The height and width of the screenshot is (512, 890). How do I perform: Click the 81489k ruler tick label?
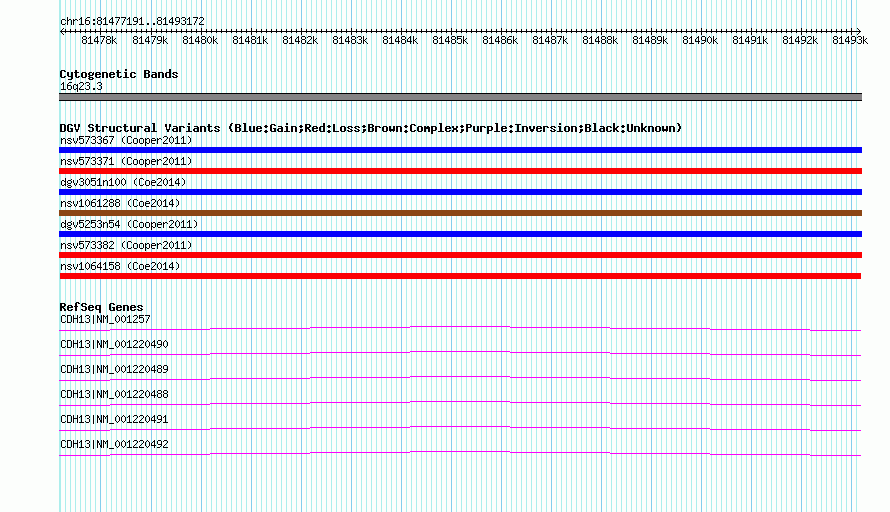650,40
